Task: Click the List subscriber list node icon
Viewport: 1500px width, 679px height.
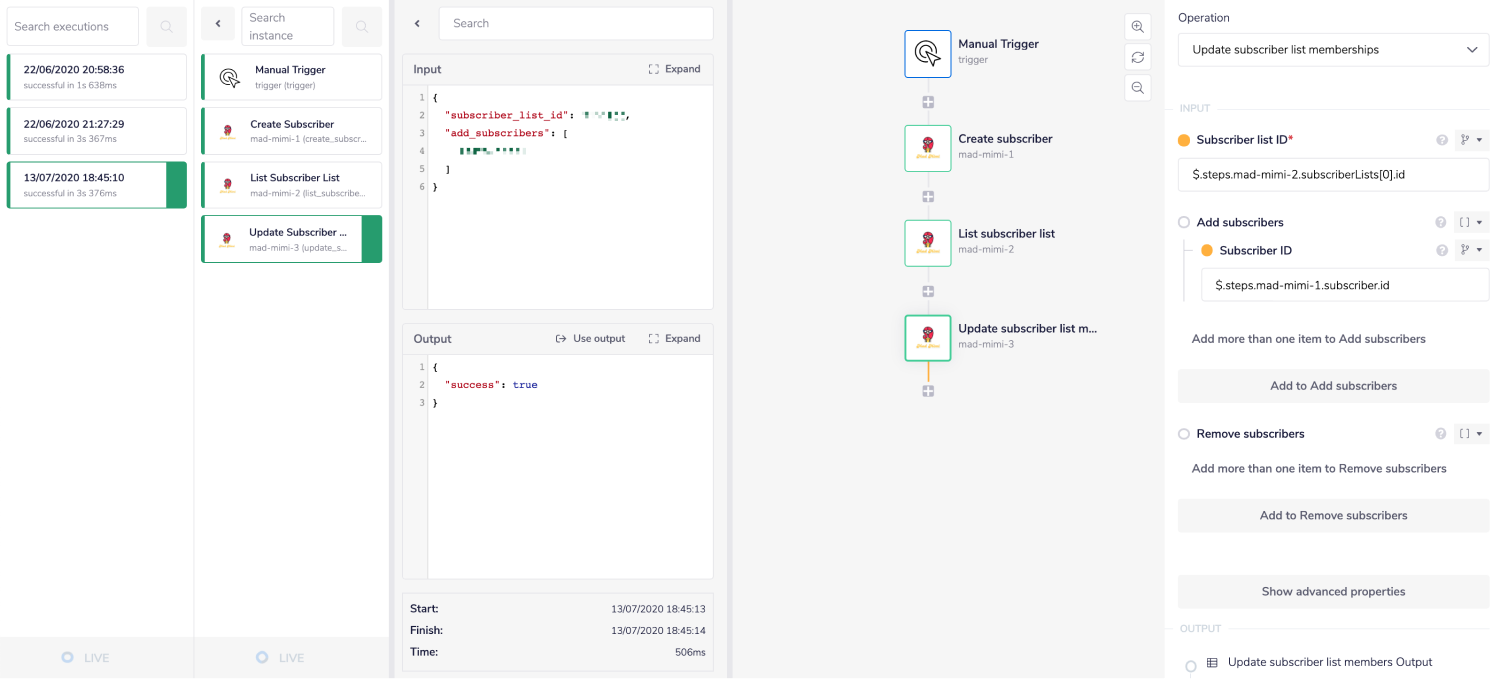Action: (928, 243)
